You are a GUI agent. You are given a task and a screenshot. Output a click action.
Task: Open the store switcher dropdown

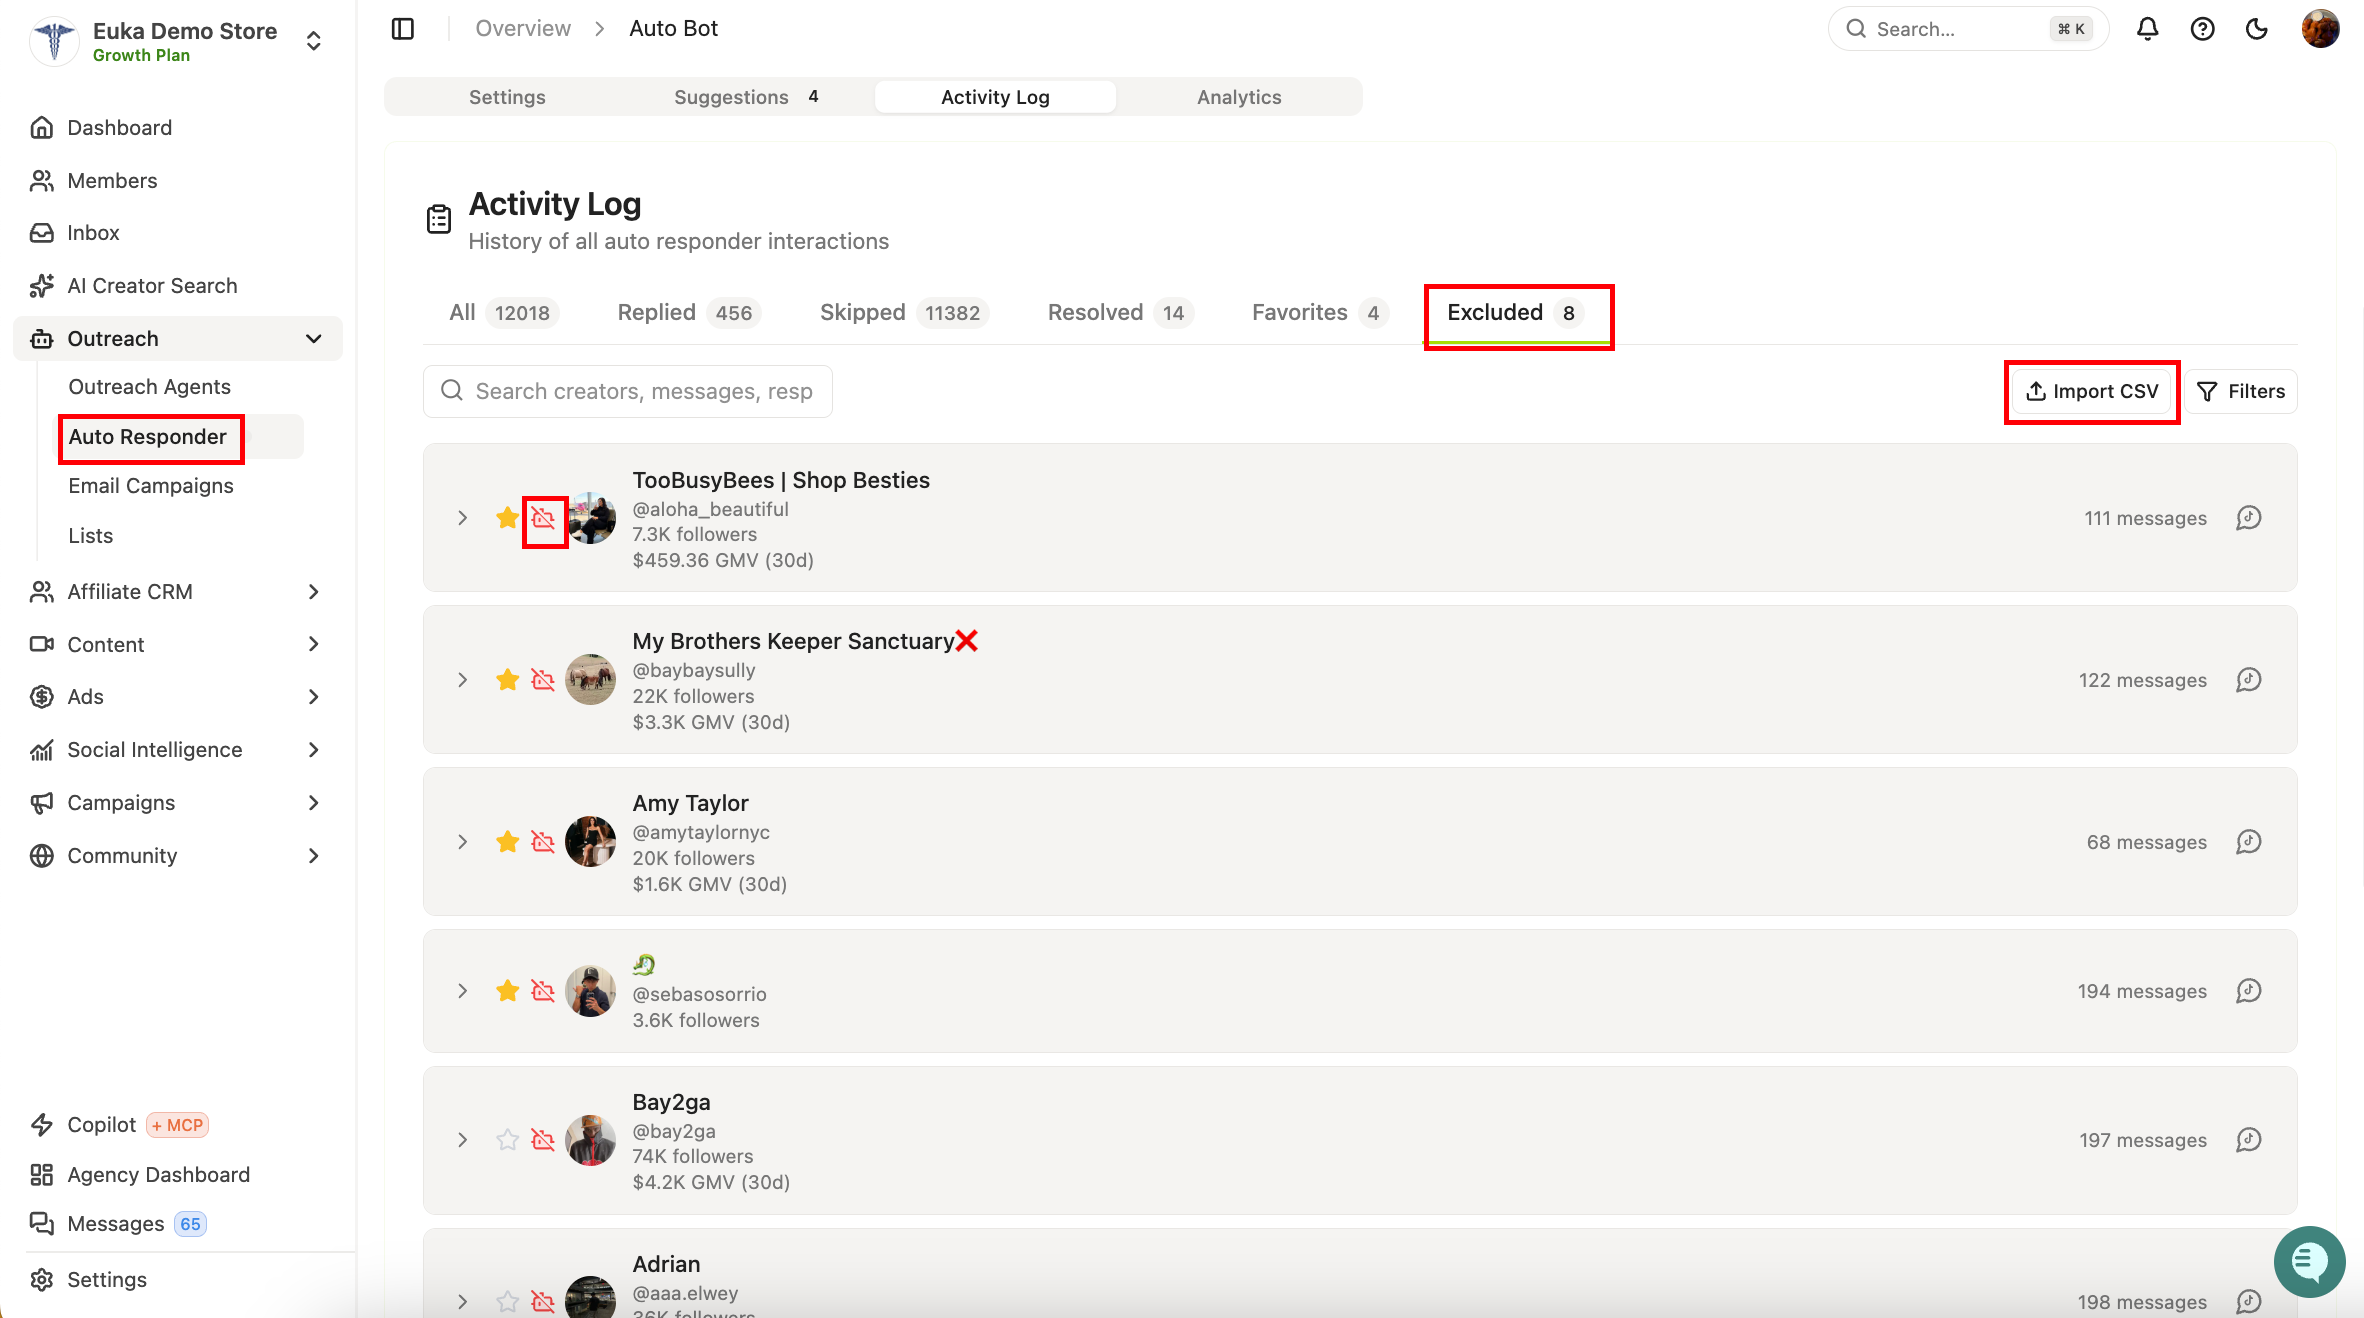(x=313, y=41)
